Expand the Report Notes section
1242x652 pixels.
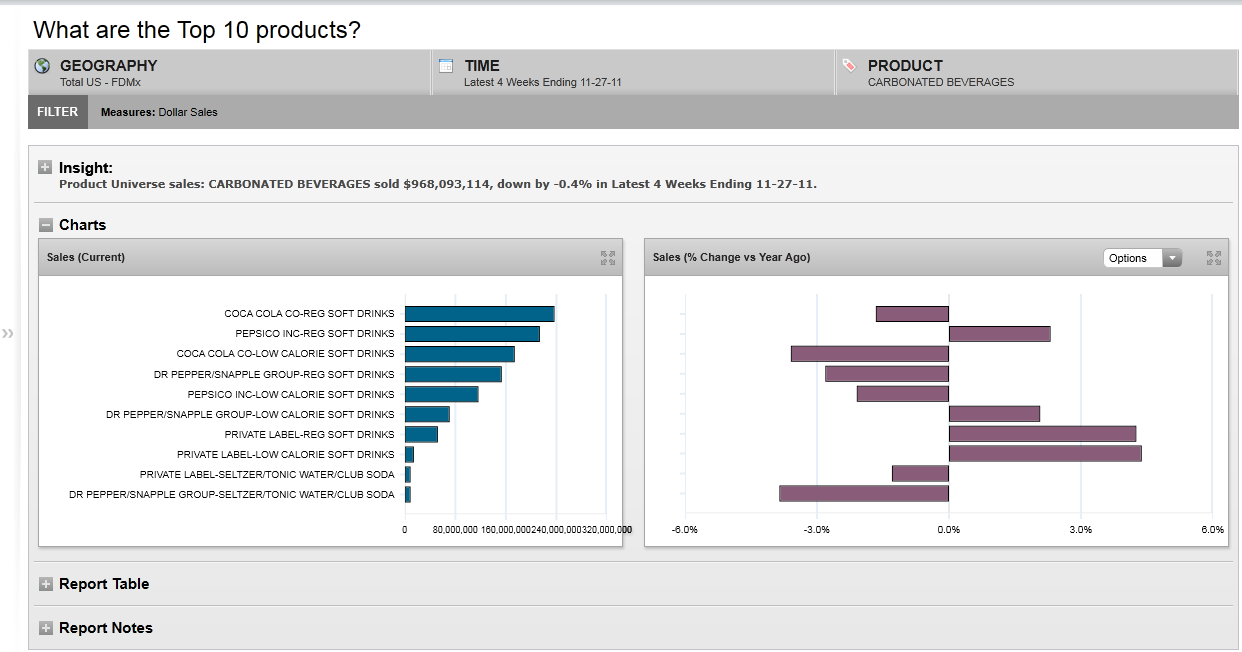(45, 628)
